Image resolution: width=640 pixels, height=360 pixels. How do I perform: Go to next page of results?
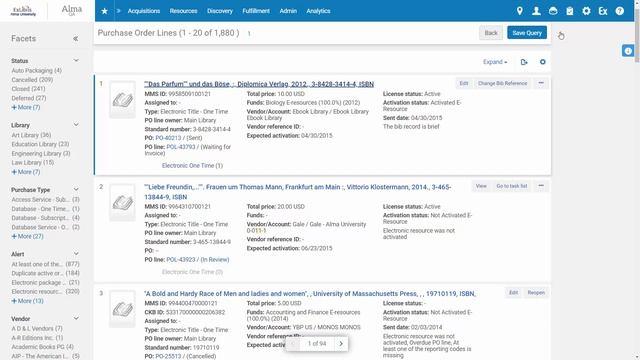tap(341, 344)
